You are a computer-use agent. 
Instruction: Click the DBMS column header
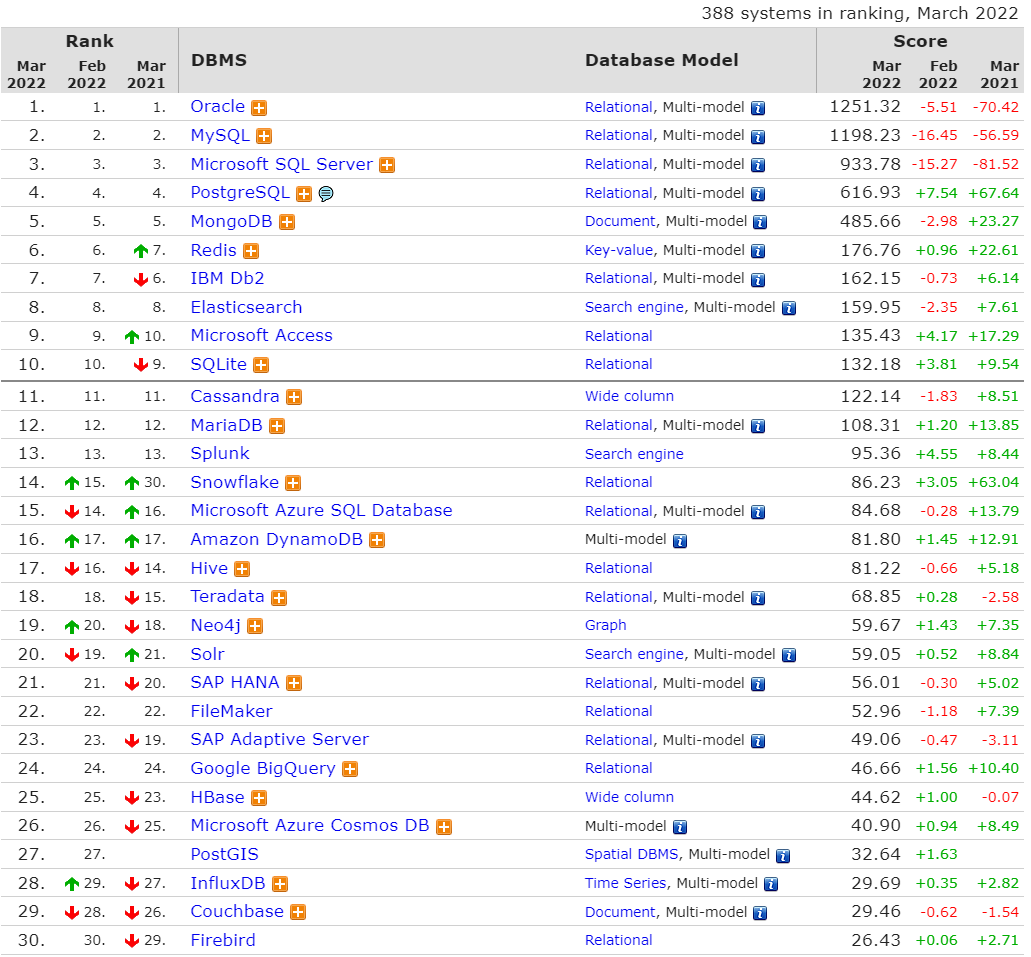[219, 61]
